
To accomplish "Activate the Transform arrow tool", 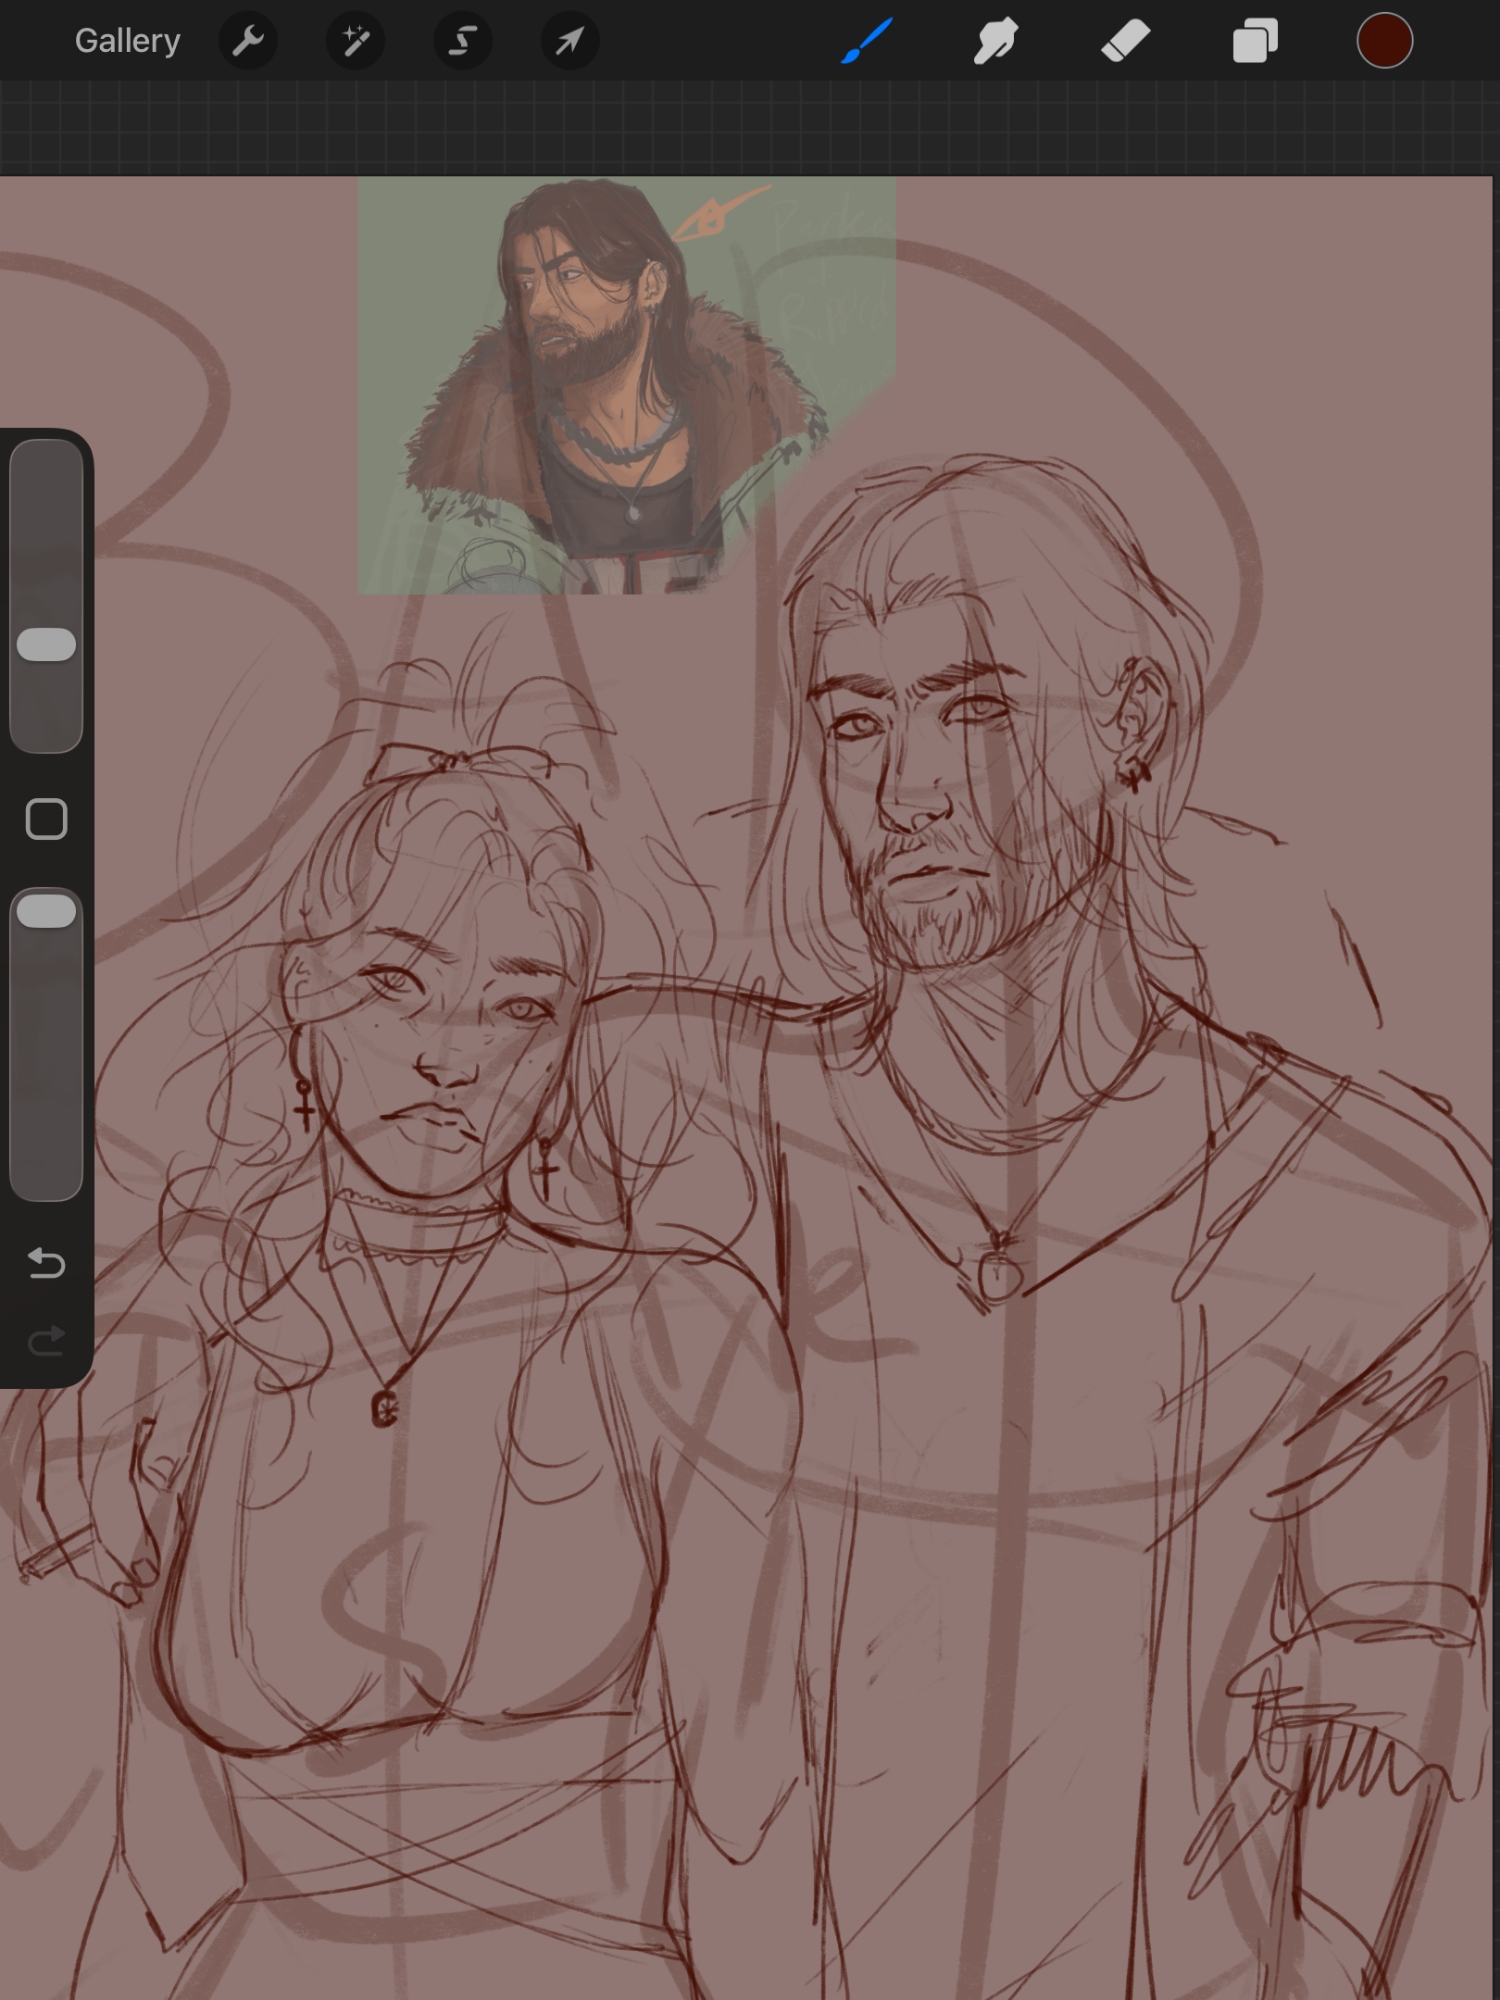I will point(569,41).
